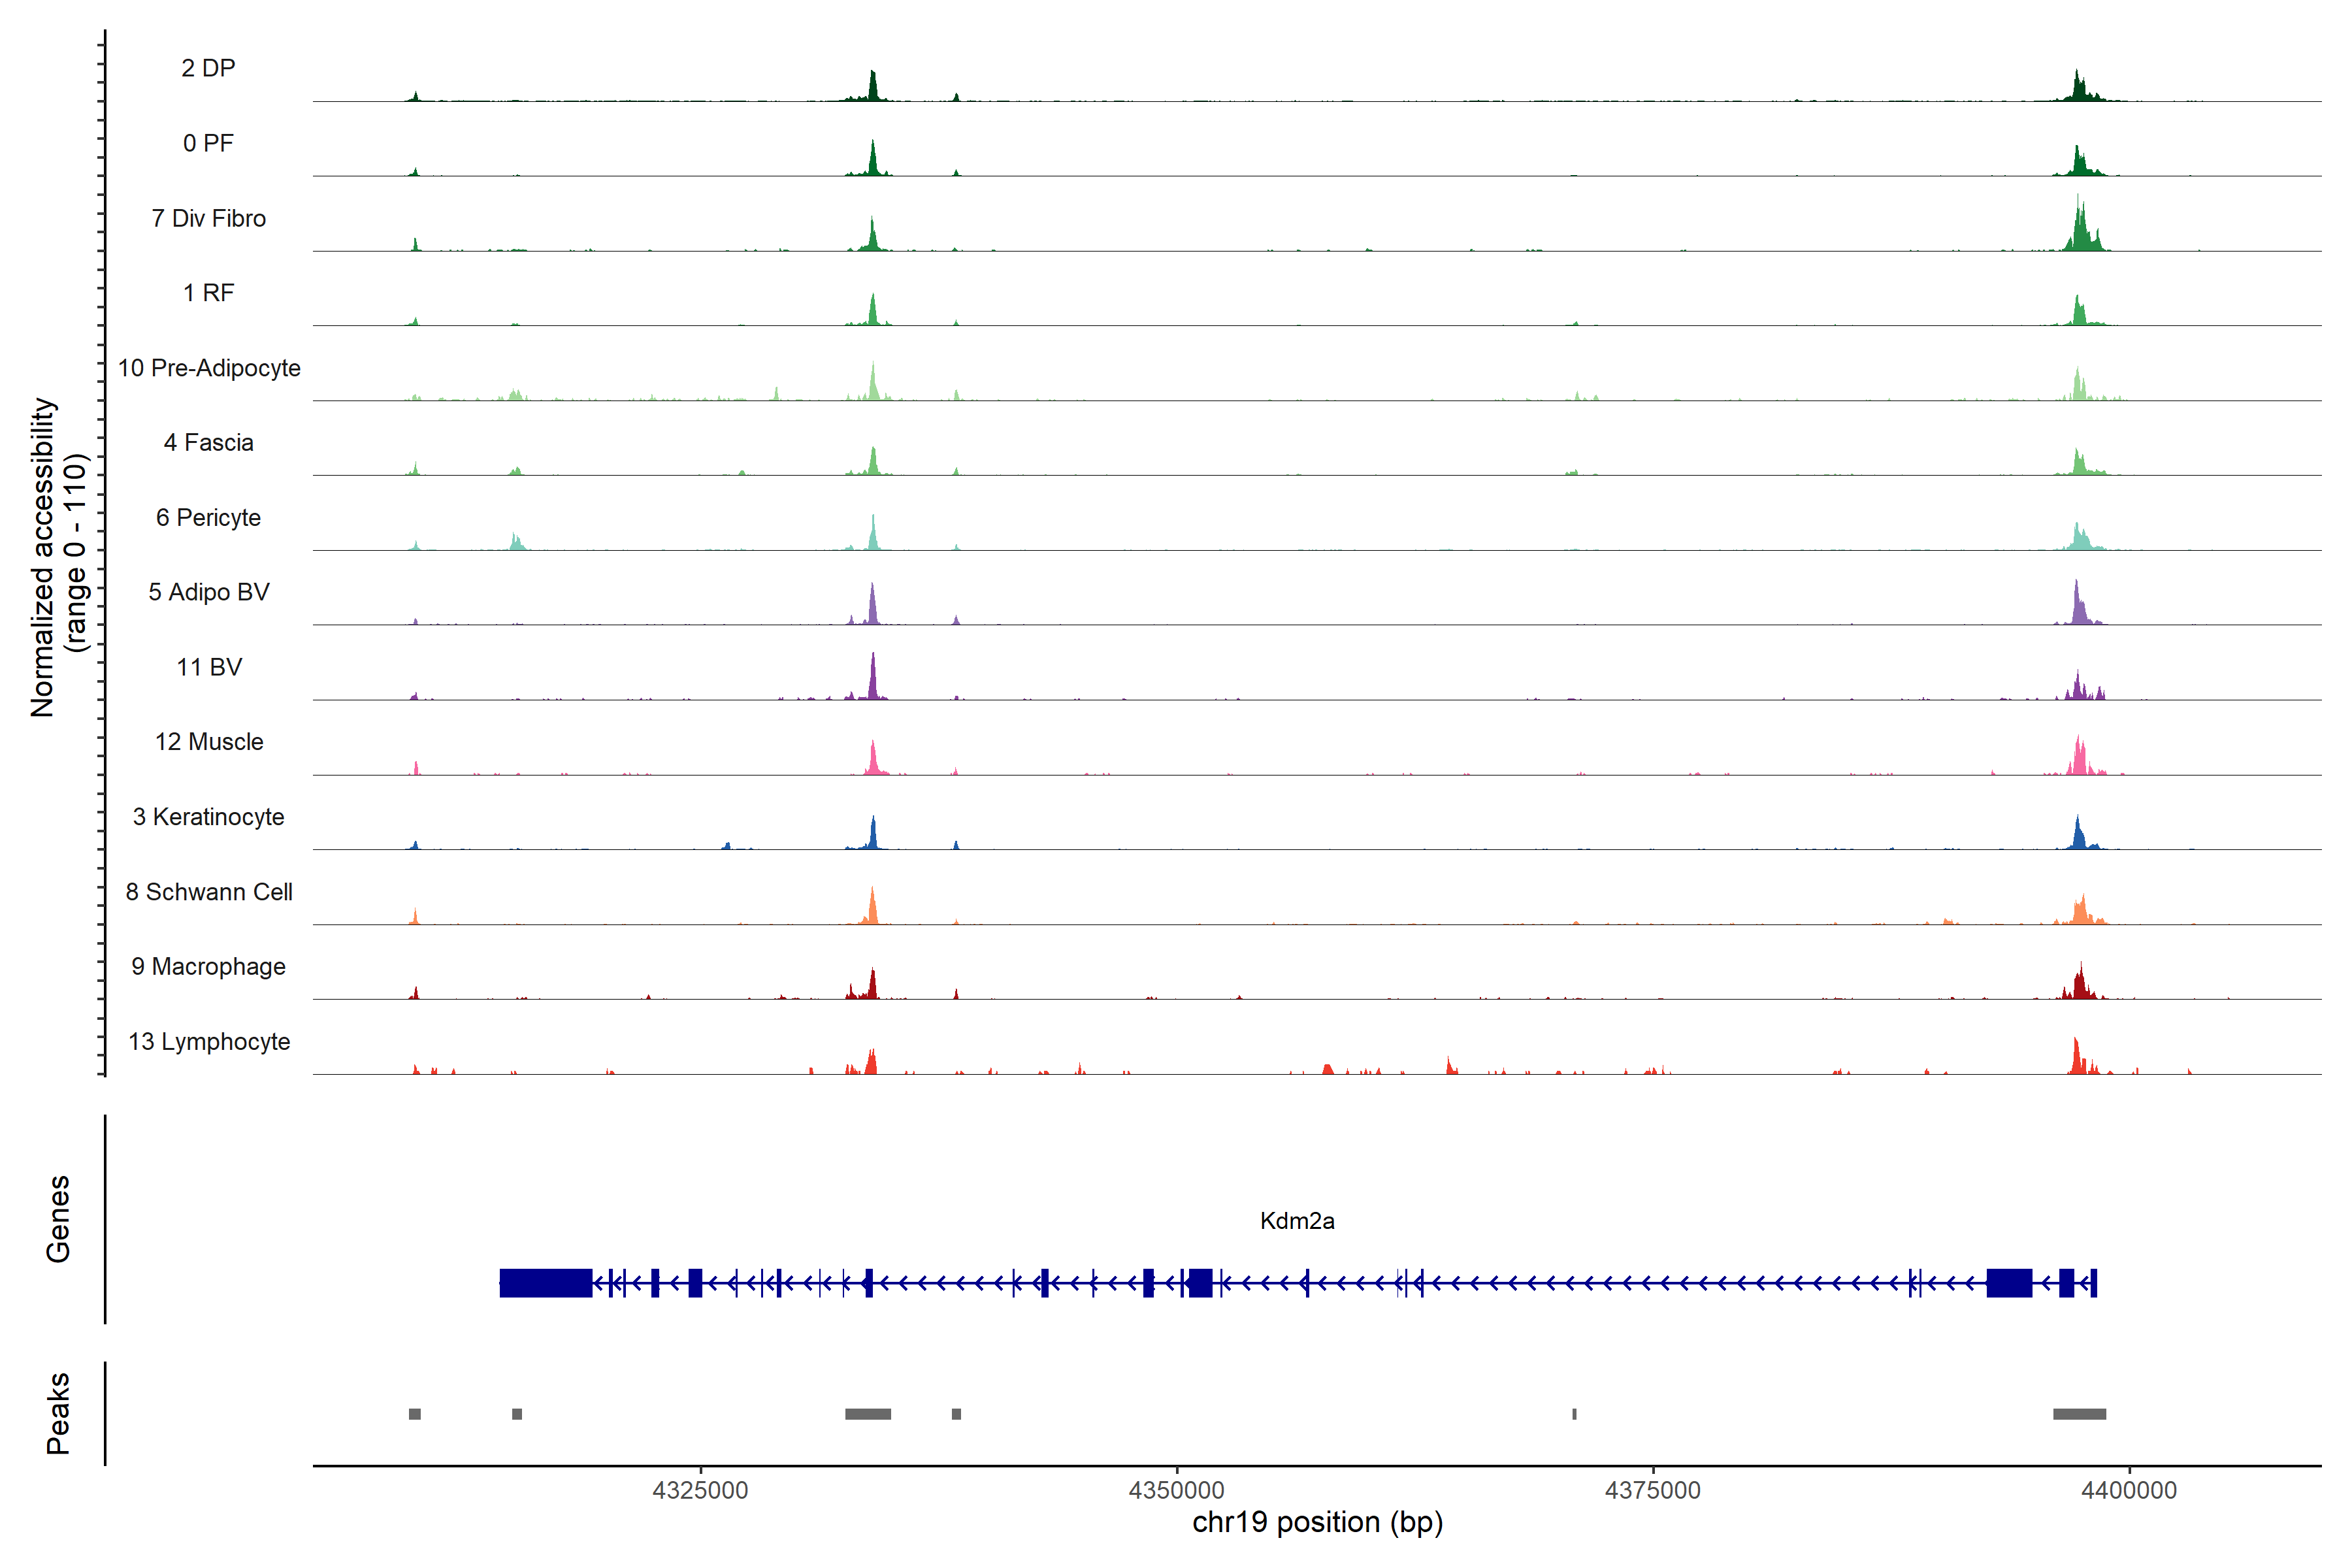Click the 6 Pericyte track label
This screenshot has width=2352, height=1568.
tap(208, 517)
